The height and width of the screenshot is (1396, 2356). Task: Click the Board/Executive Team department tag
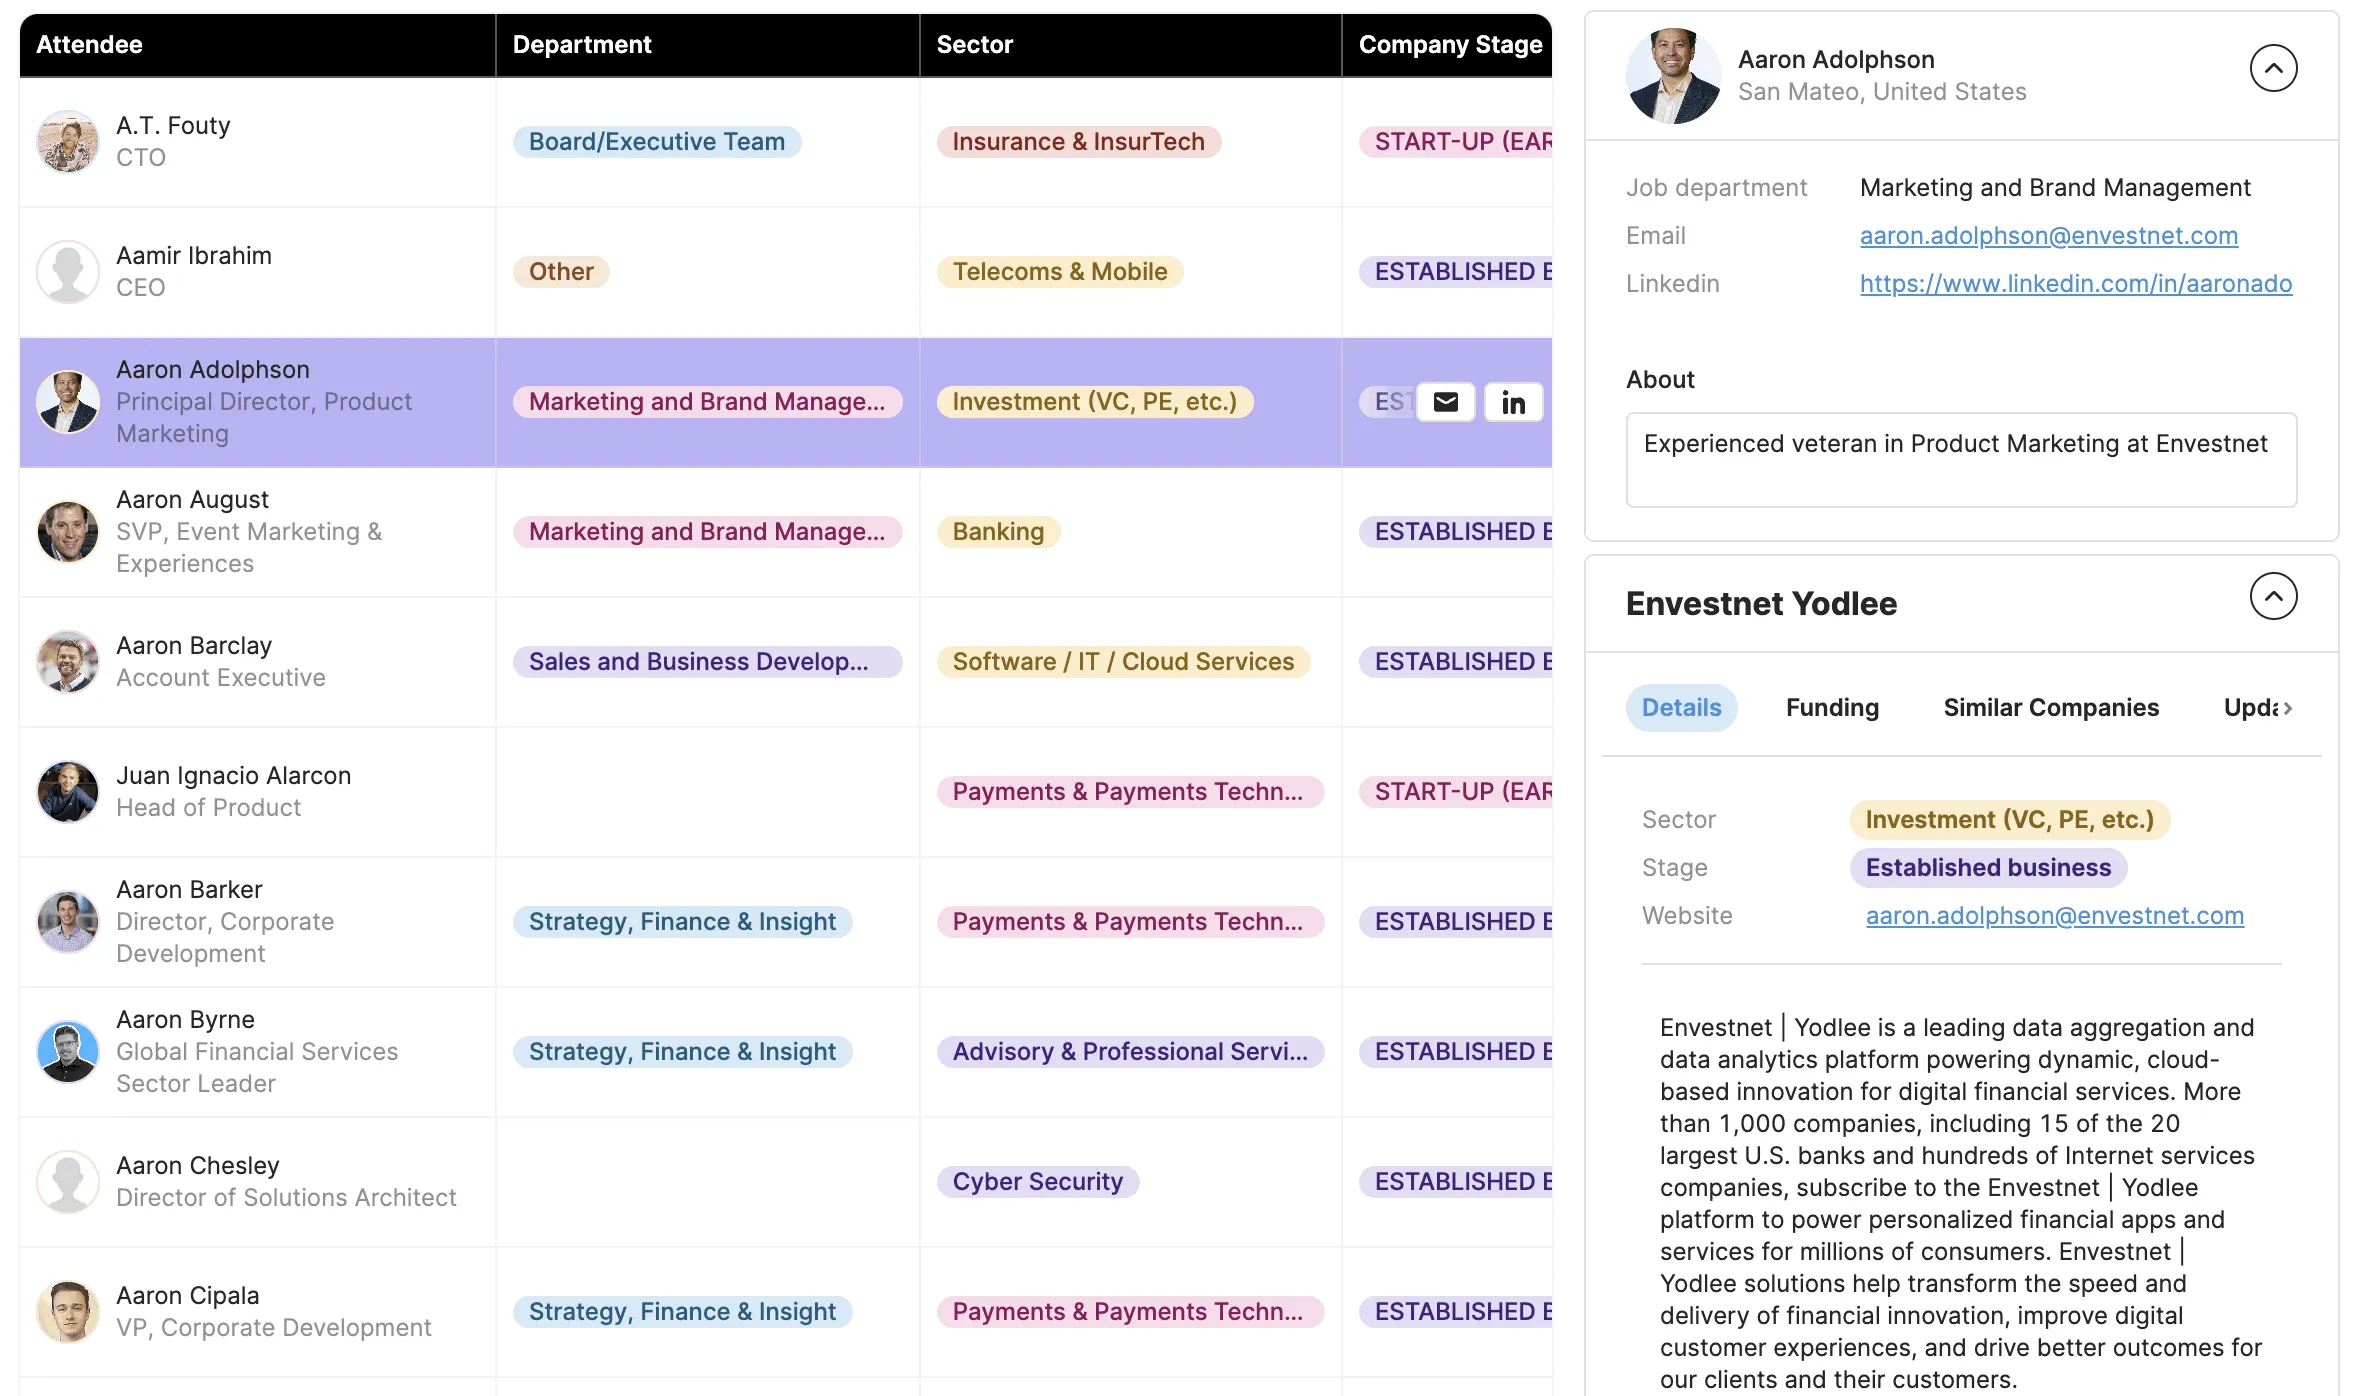pos(657,142)
